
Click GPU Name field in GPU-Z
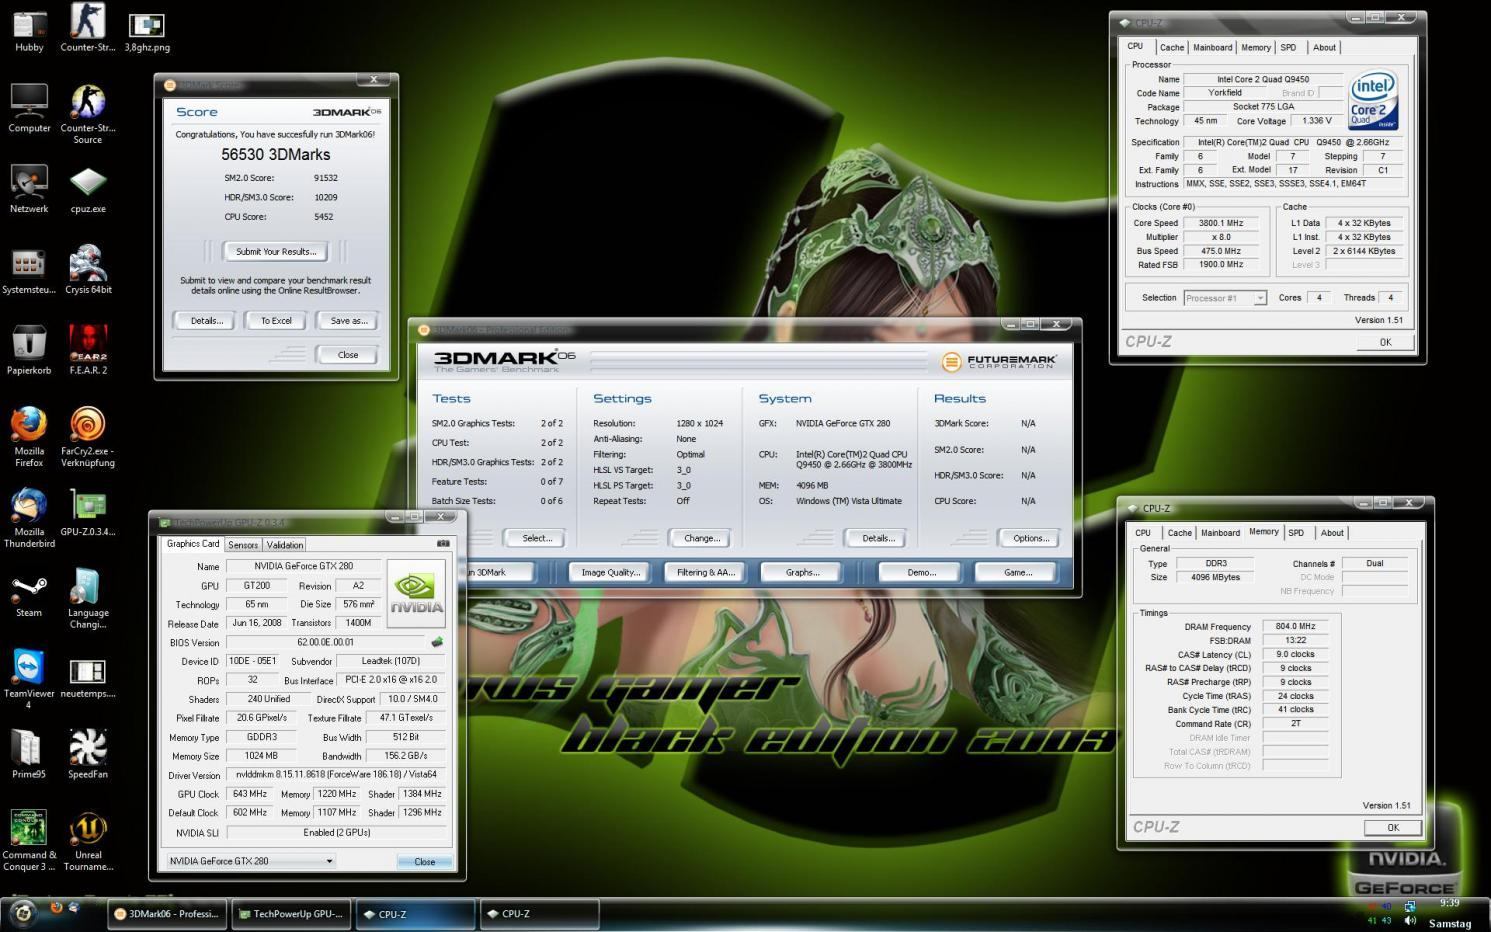pyautogui.click(x=304, y=566)
